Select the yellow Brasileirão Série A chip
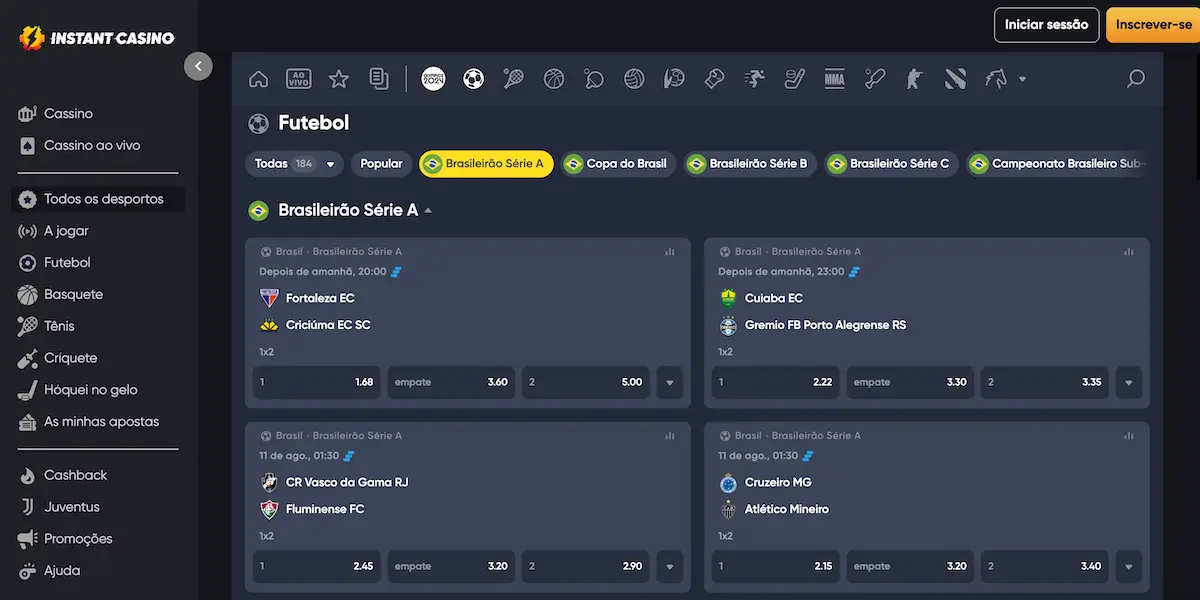 (486, 164)
